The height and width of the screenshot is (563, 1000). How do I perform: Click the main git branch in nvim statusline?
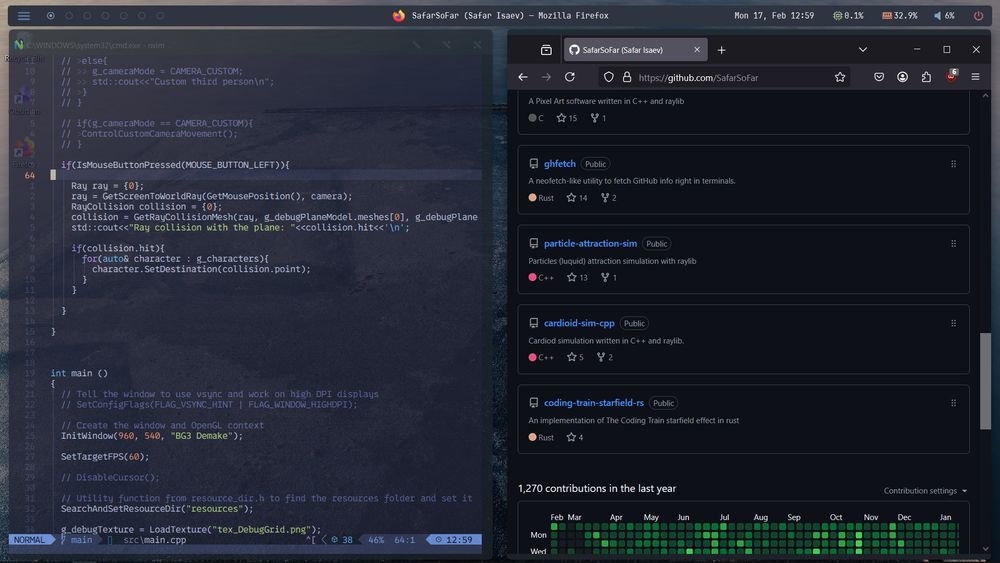[77, 540]
